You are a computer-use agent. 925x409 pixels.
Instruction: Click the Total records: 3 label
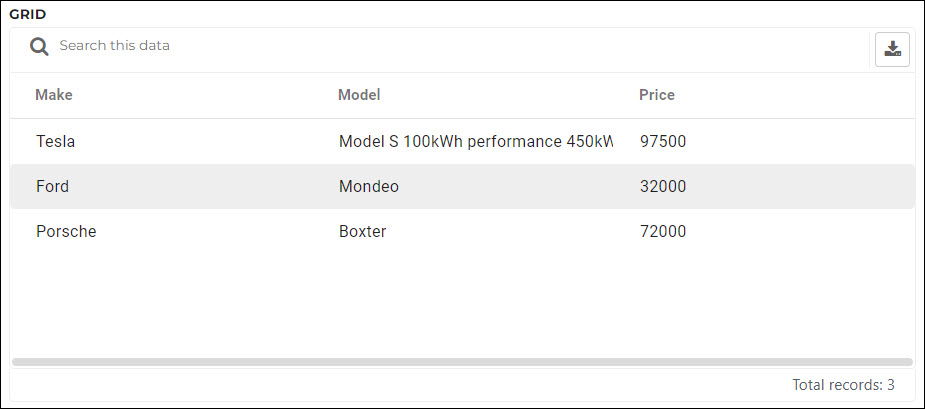coord(843,385)
